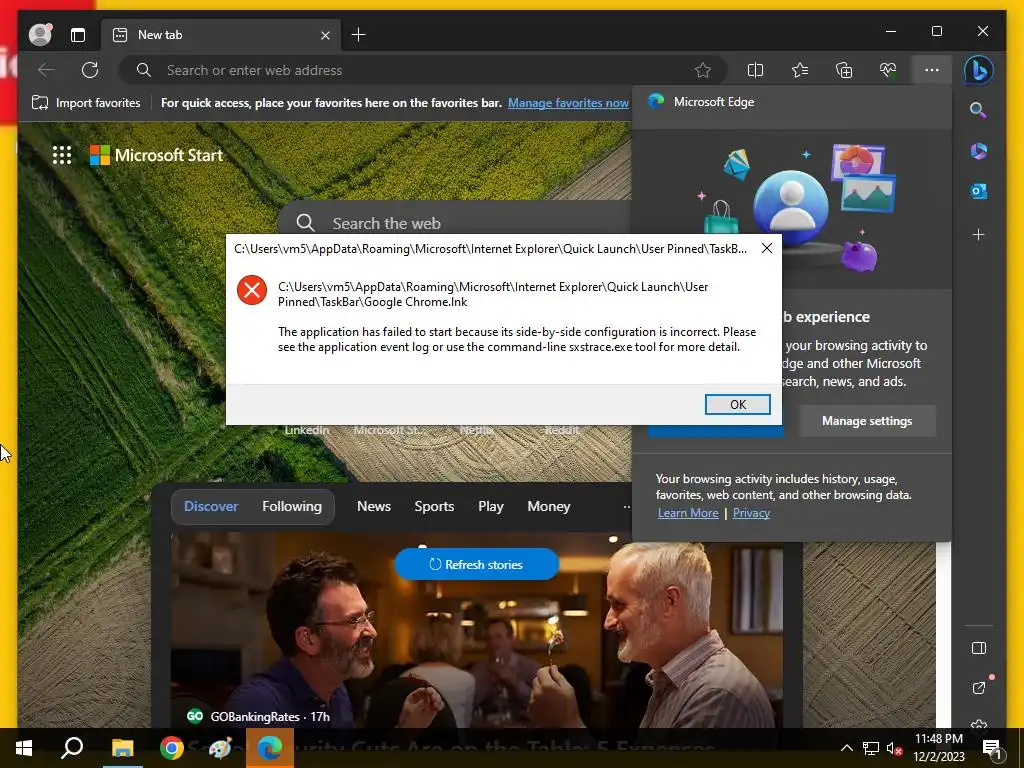The image size is (1024, 768).
Task: Open the Edge profile avatar icon
Action: 40,35
